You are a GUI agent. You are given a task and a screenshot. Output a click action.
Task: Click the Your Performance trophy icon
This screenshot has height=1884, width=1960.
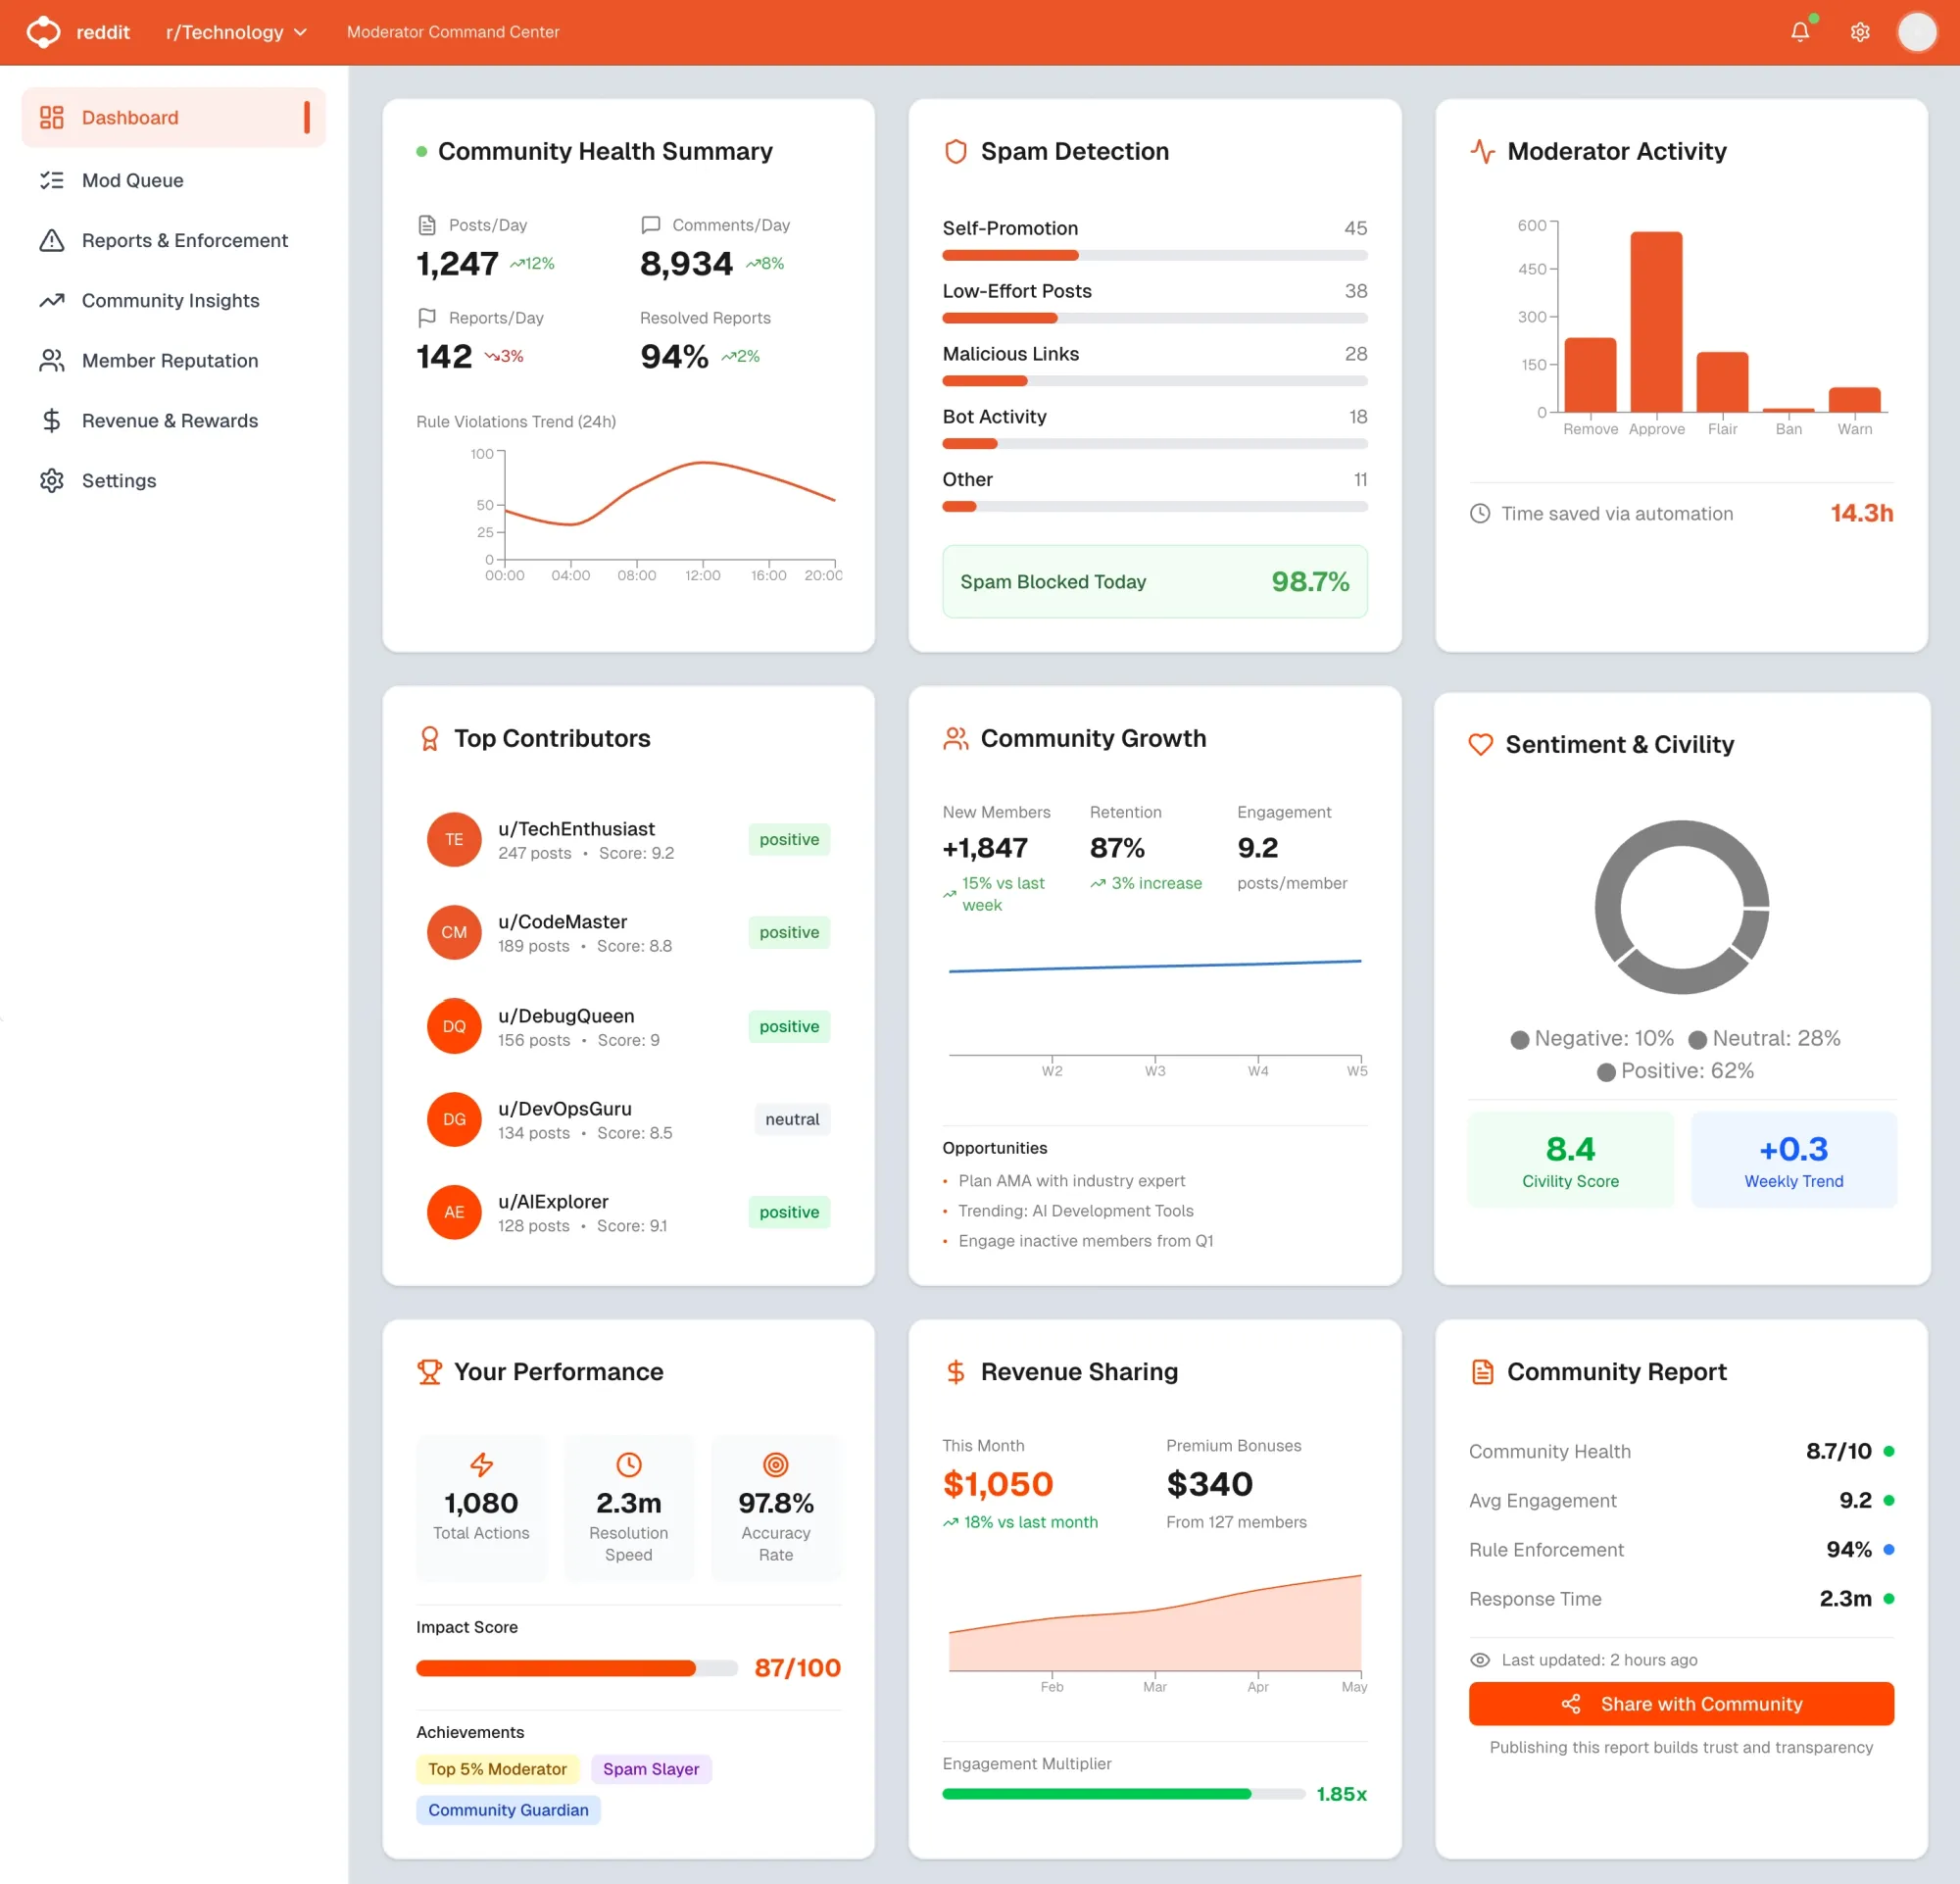click(429, 1371)
